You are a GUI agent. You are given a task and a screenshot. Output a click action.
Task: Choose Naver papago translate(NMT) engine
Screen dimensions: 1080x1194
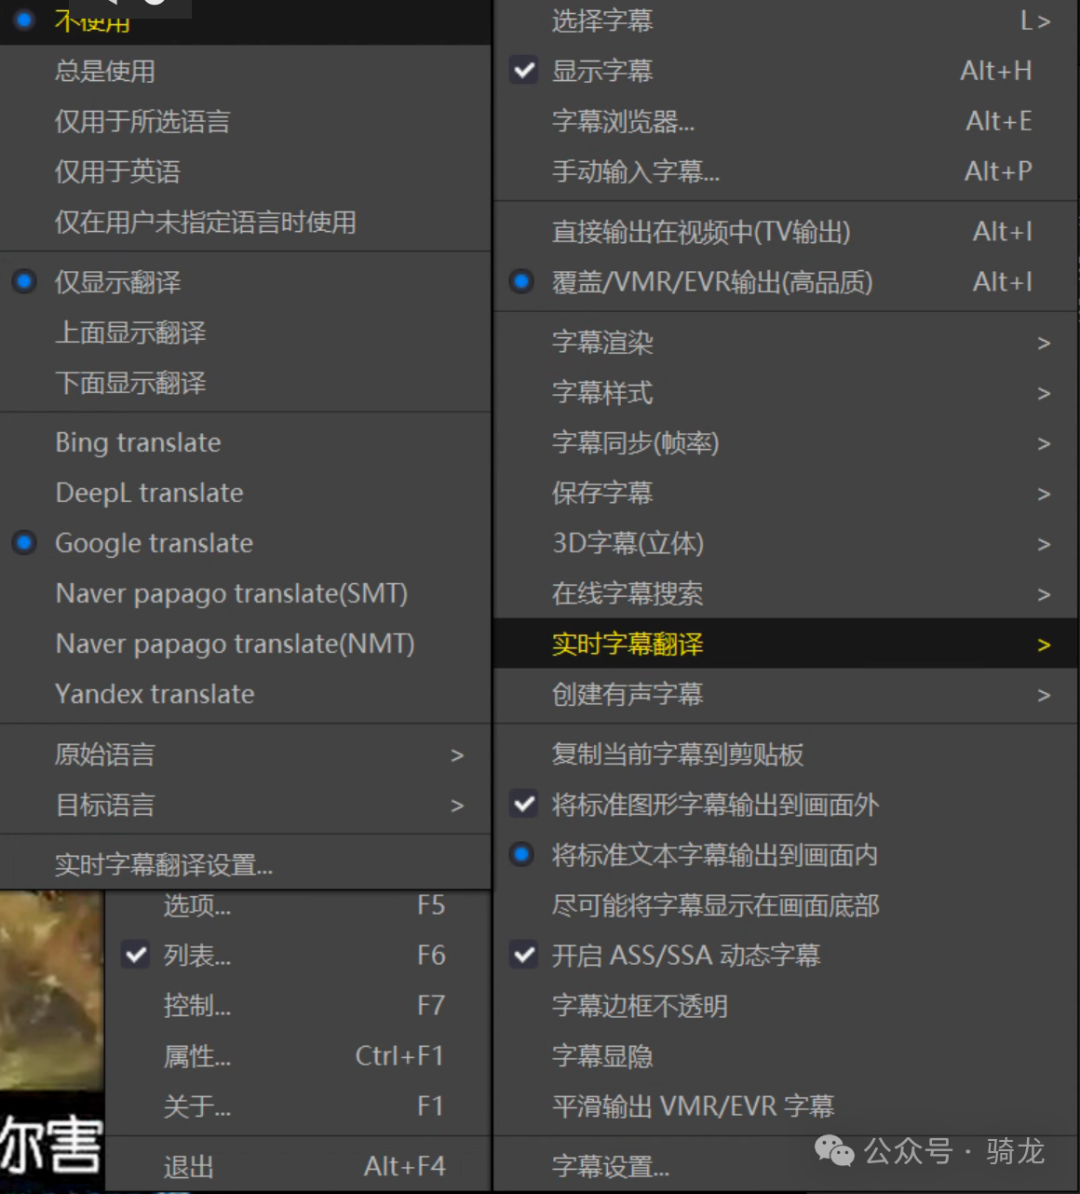[234, 644]
